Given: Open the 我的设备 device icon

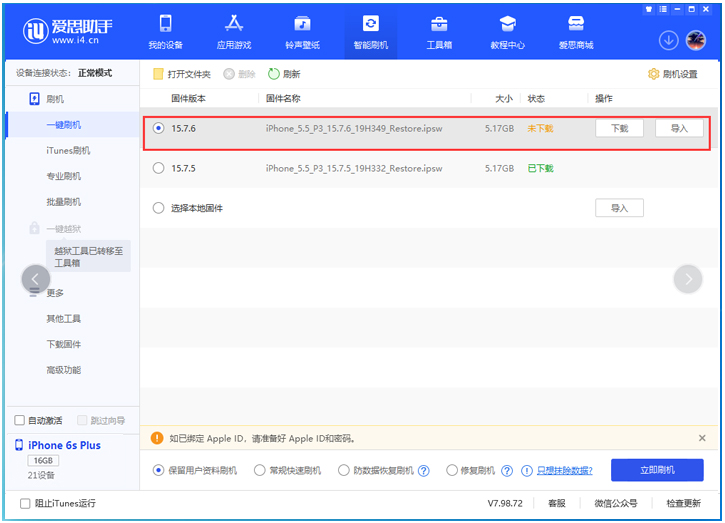Looking at the screenshot, I should coord(165,24).
